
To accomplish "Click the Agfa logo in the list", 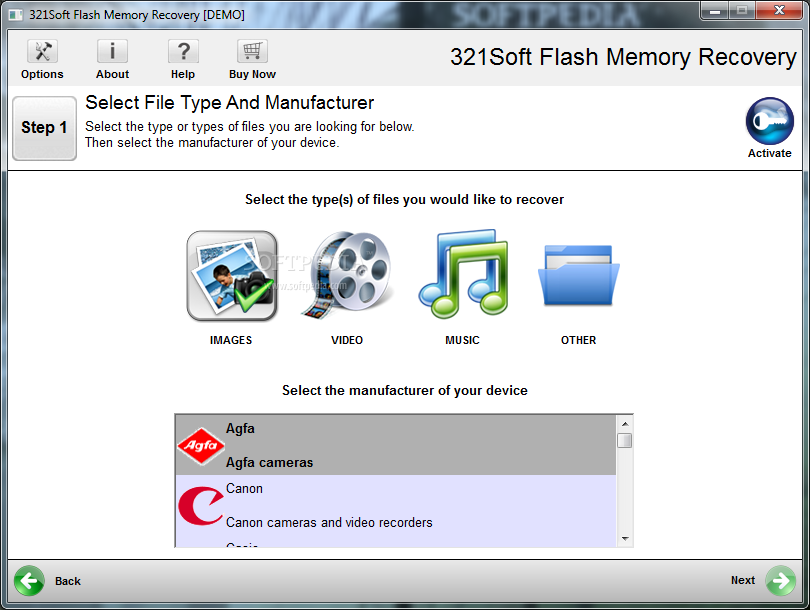I will click(201, 446).
